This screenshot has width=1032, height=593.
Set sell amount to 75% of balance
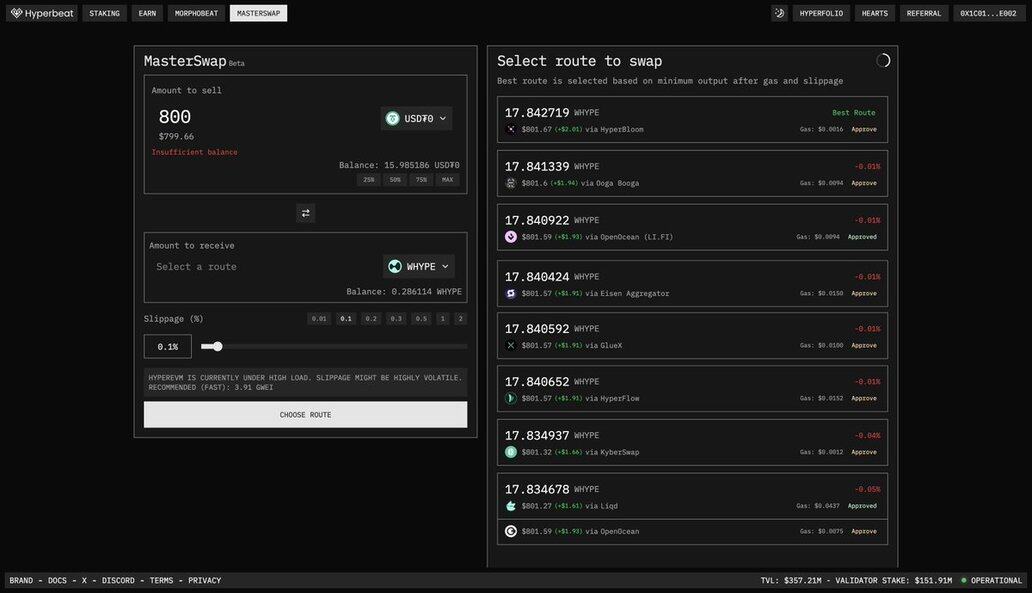click(421, 180)
